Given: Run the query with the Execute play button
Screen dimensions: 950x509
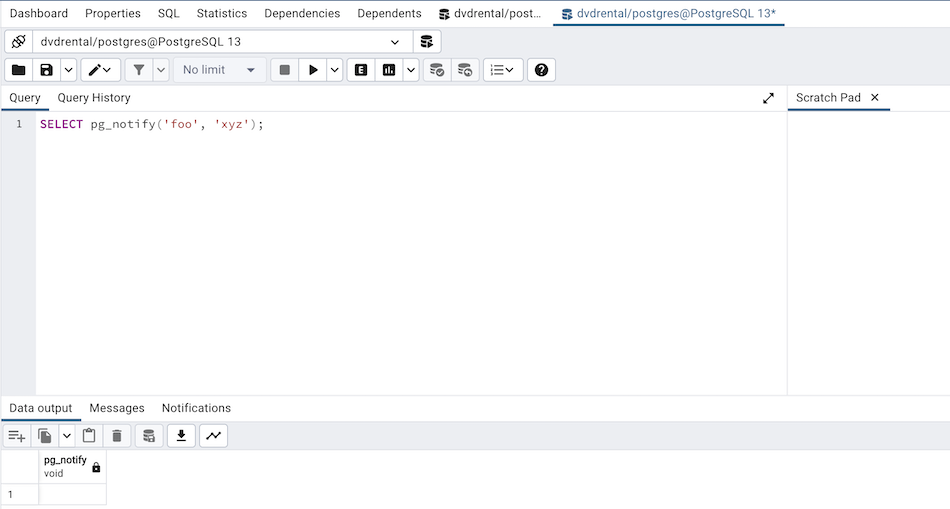Looking at the screenshot, I should point(313,70).
